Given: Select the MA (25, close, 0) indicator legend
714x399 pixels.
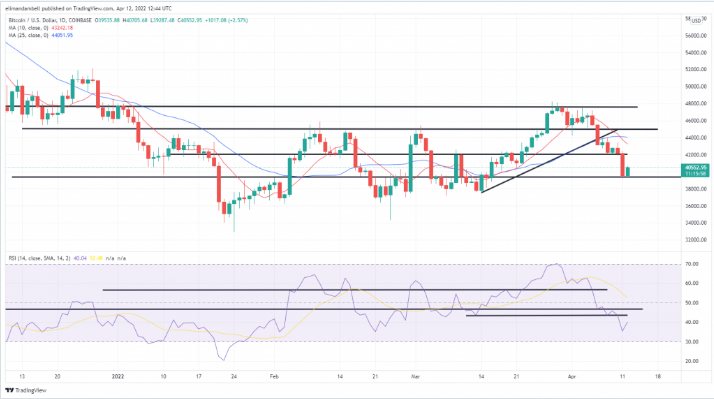Looking at the screenshot, I should 28,35.
